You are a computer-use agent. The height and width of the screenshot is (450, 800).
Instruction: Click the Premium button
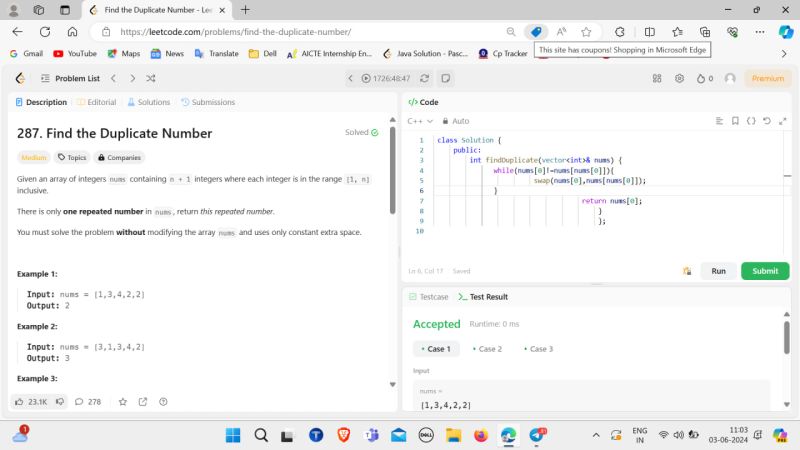coord(767,78)
